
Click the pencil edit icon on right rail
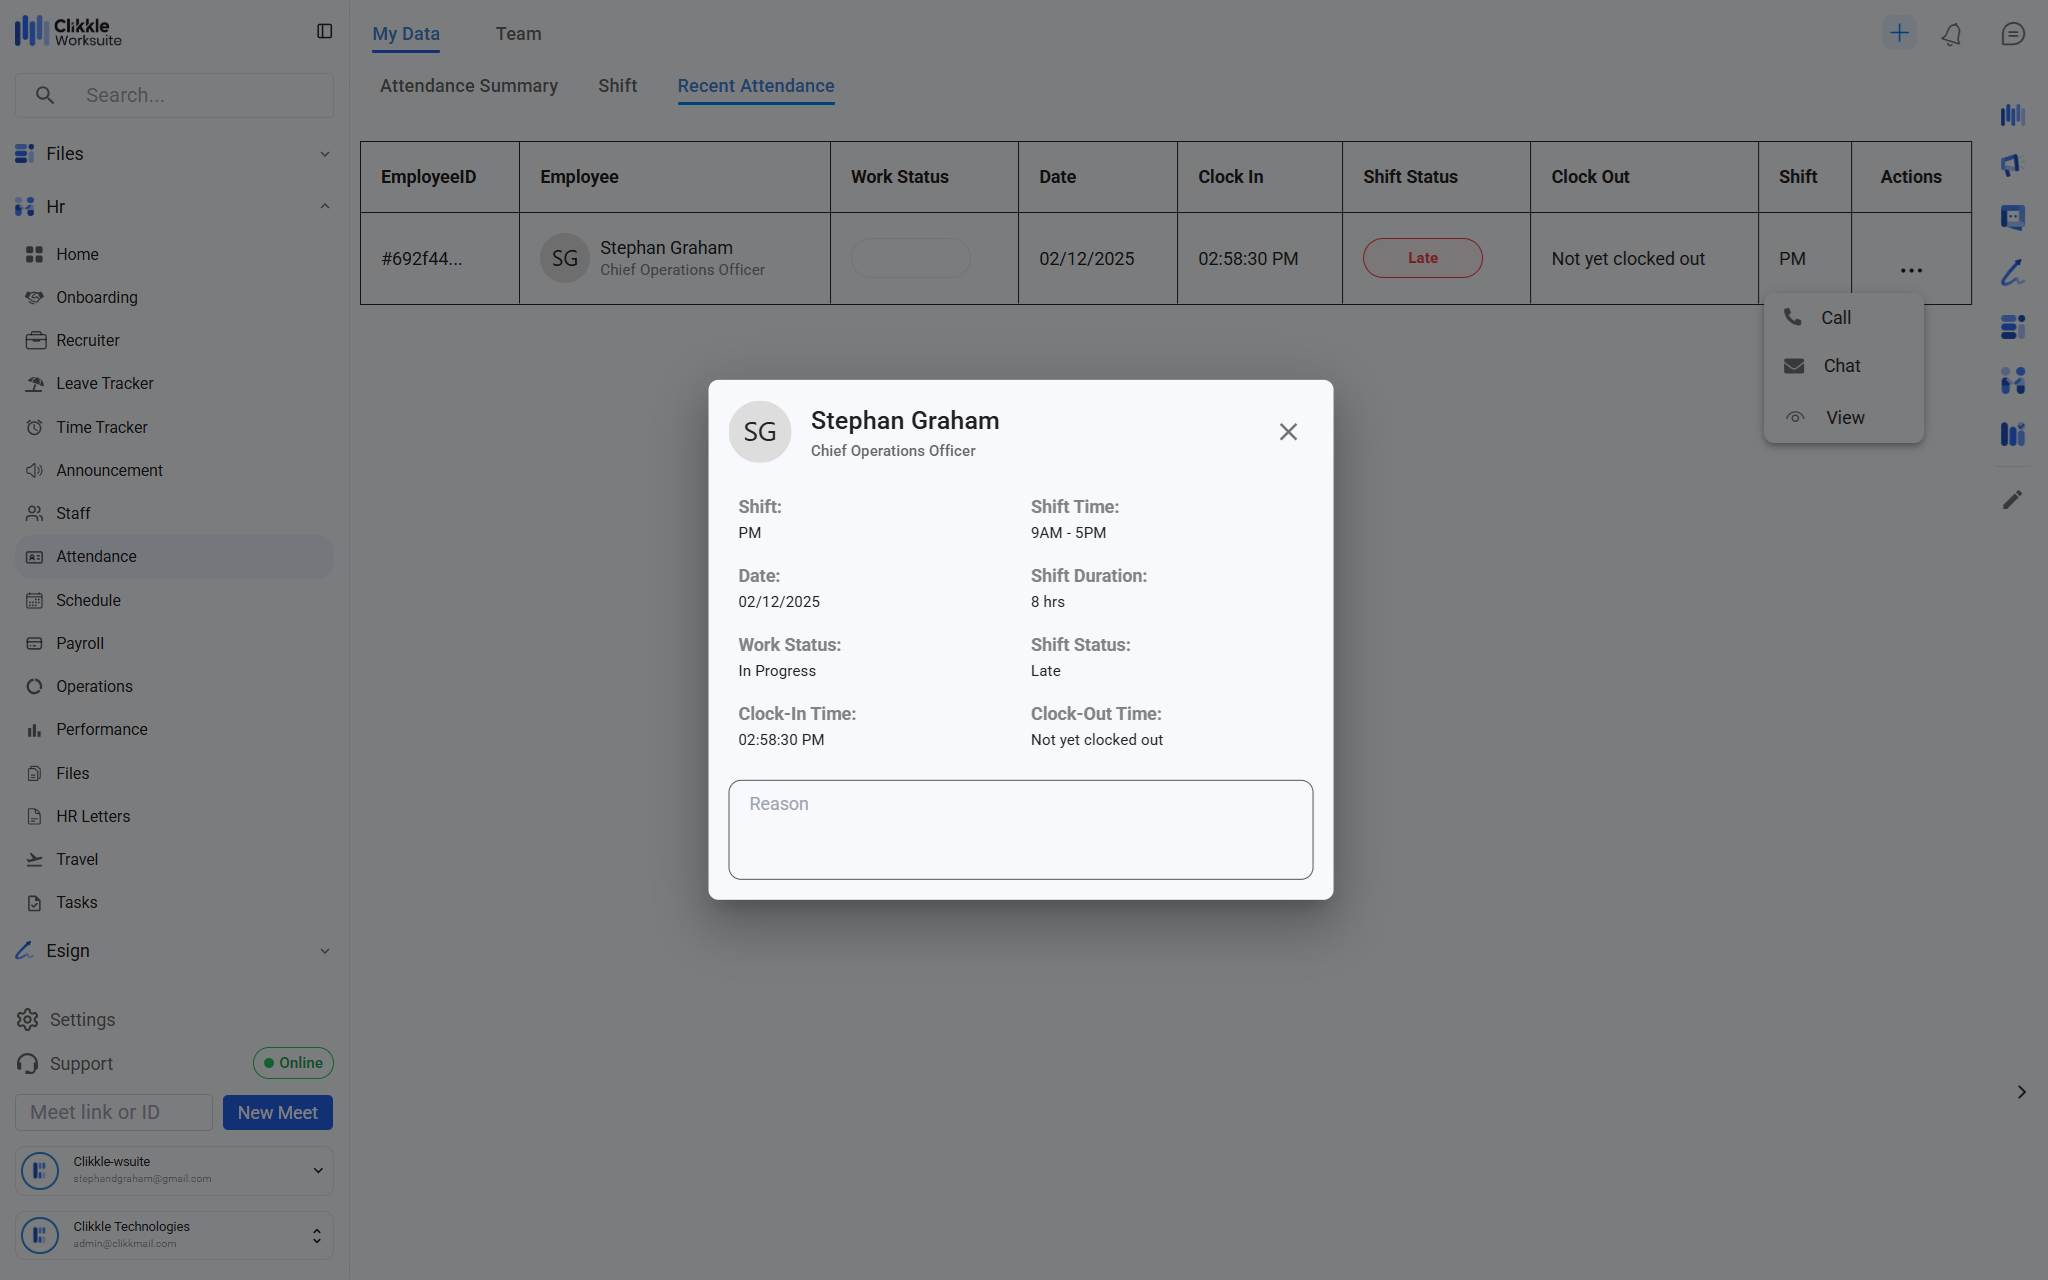pyautogui.click(x=2012, y=499)
